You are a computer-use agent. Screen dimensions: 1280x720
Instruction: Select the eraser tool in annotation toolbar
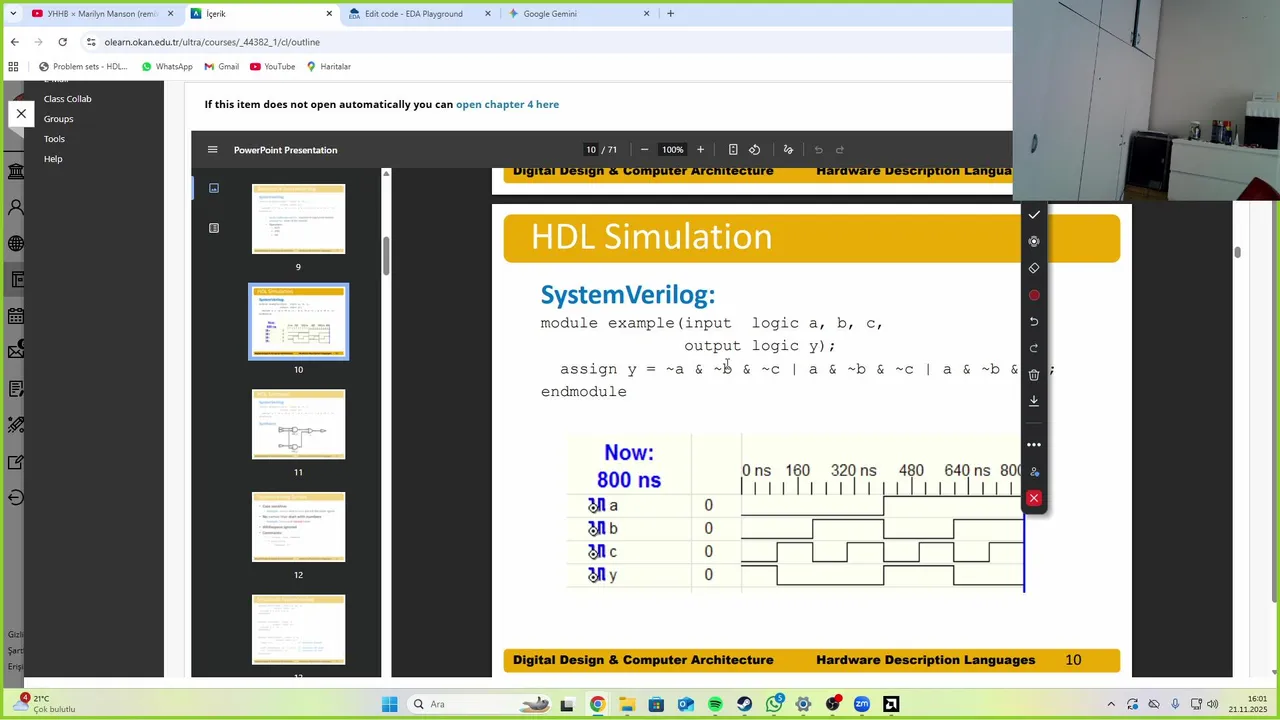coord(1034,268)
